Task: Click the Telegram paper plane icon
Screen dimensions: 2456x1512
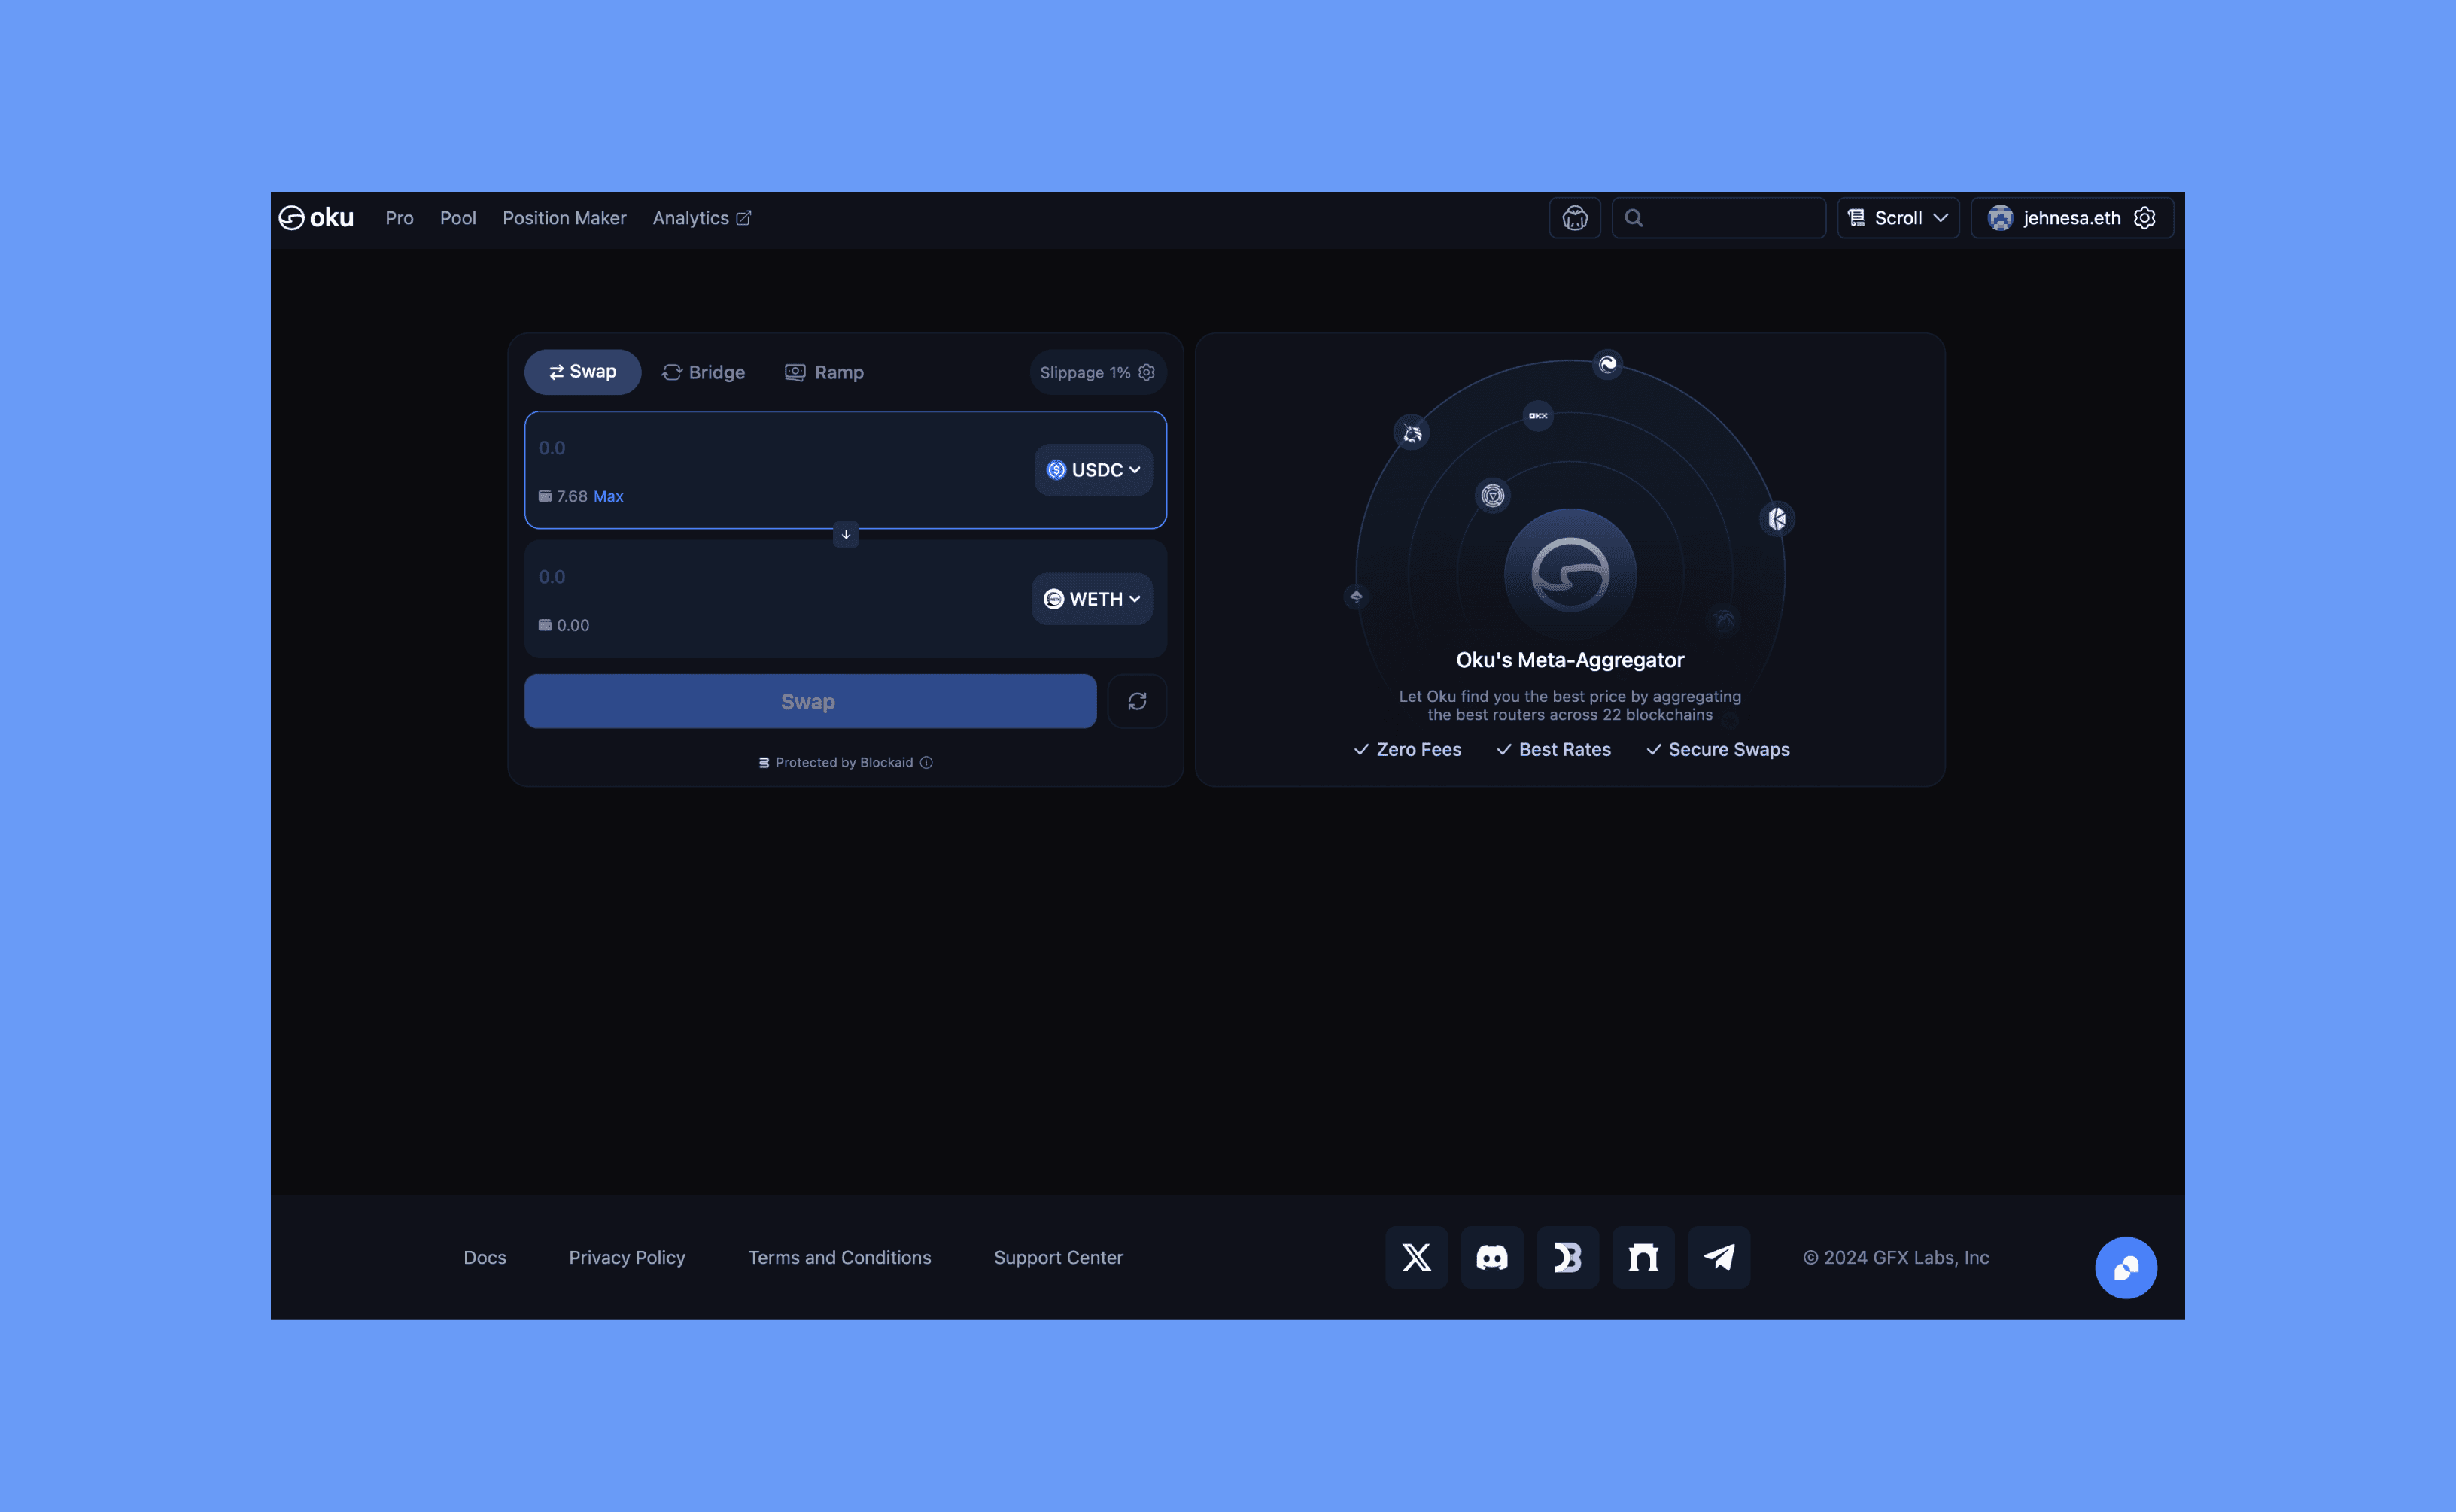Action: pyautogui.click(x=1718, y=1257)
